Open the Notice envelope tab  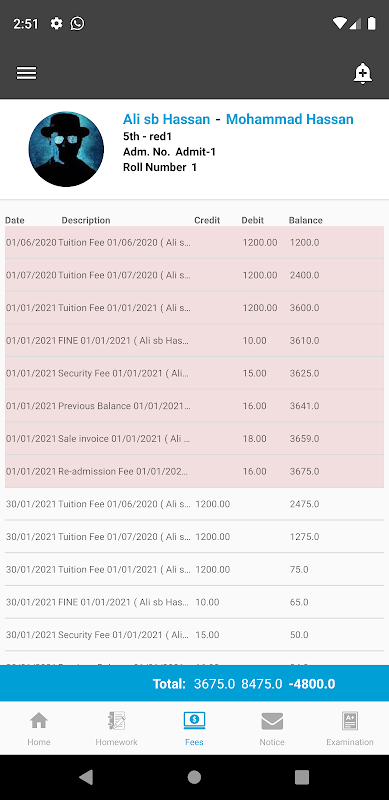[272, 729]
